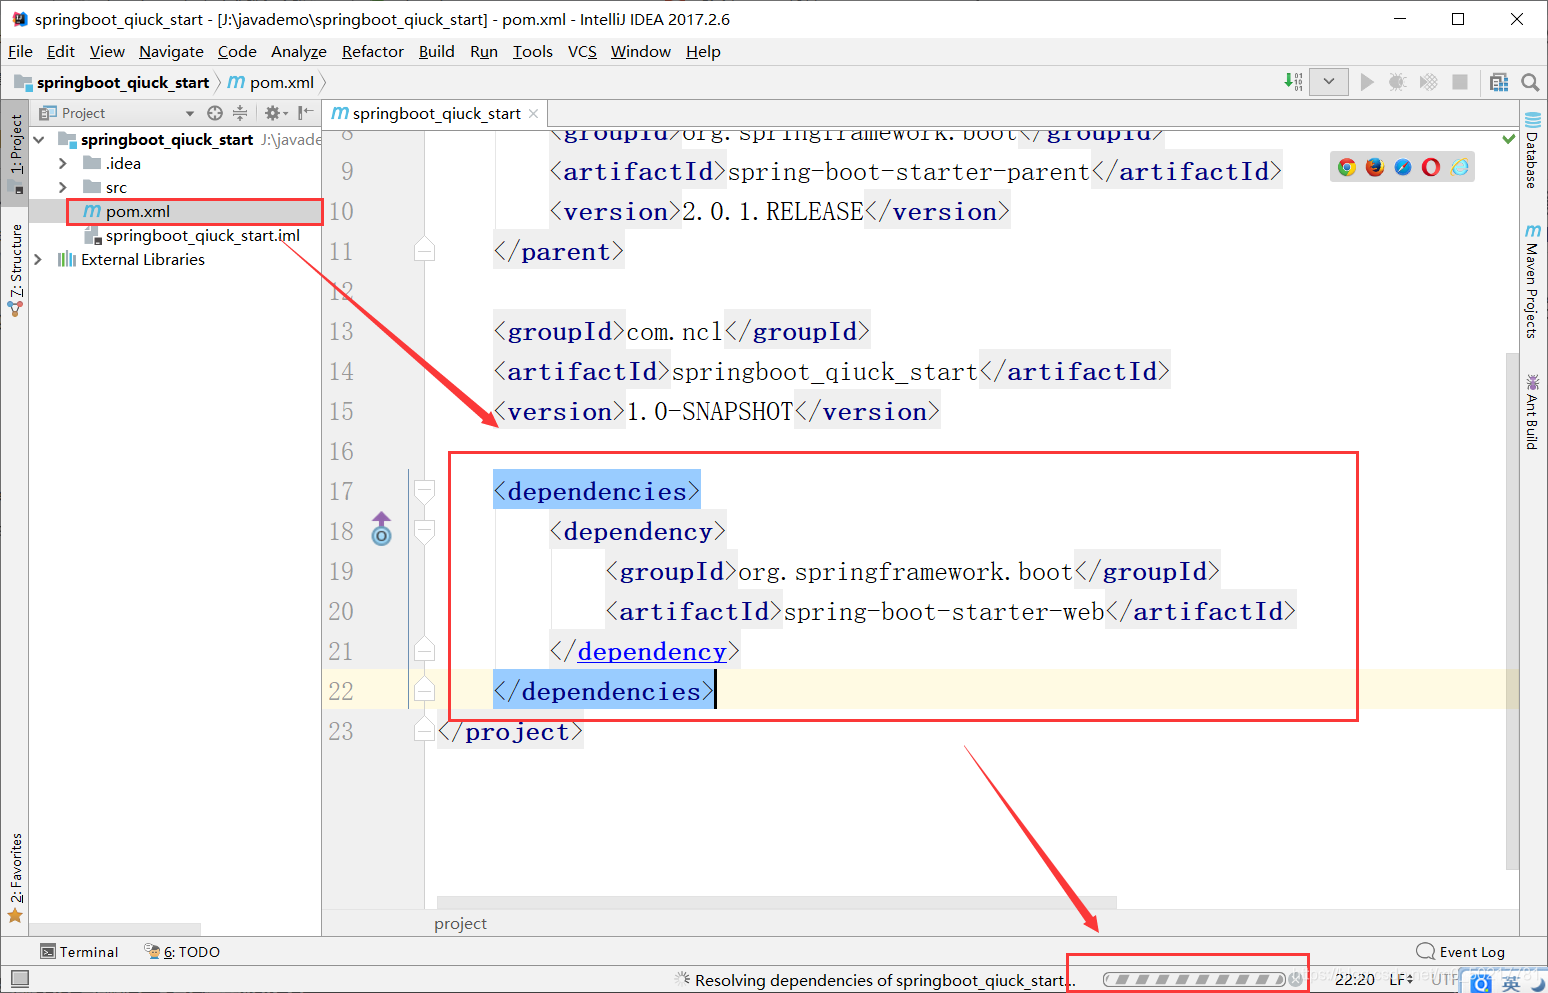Collapse springboot_qiuck_start root node
1548x993 pixels.
(39, 139)
